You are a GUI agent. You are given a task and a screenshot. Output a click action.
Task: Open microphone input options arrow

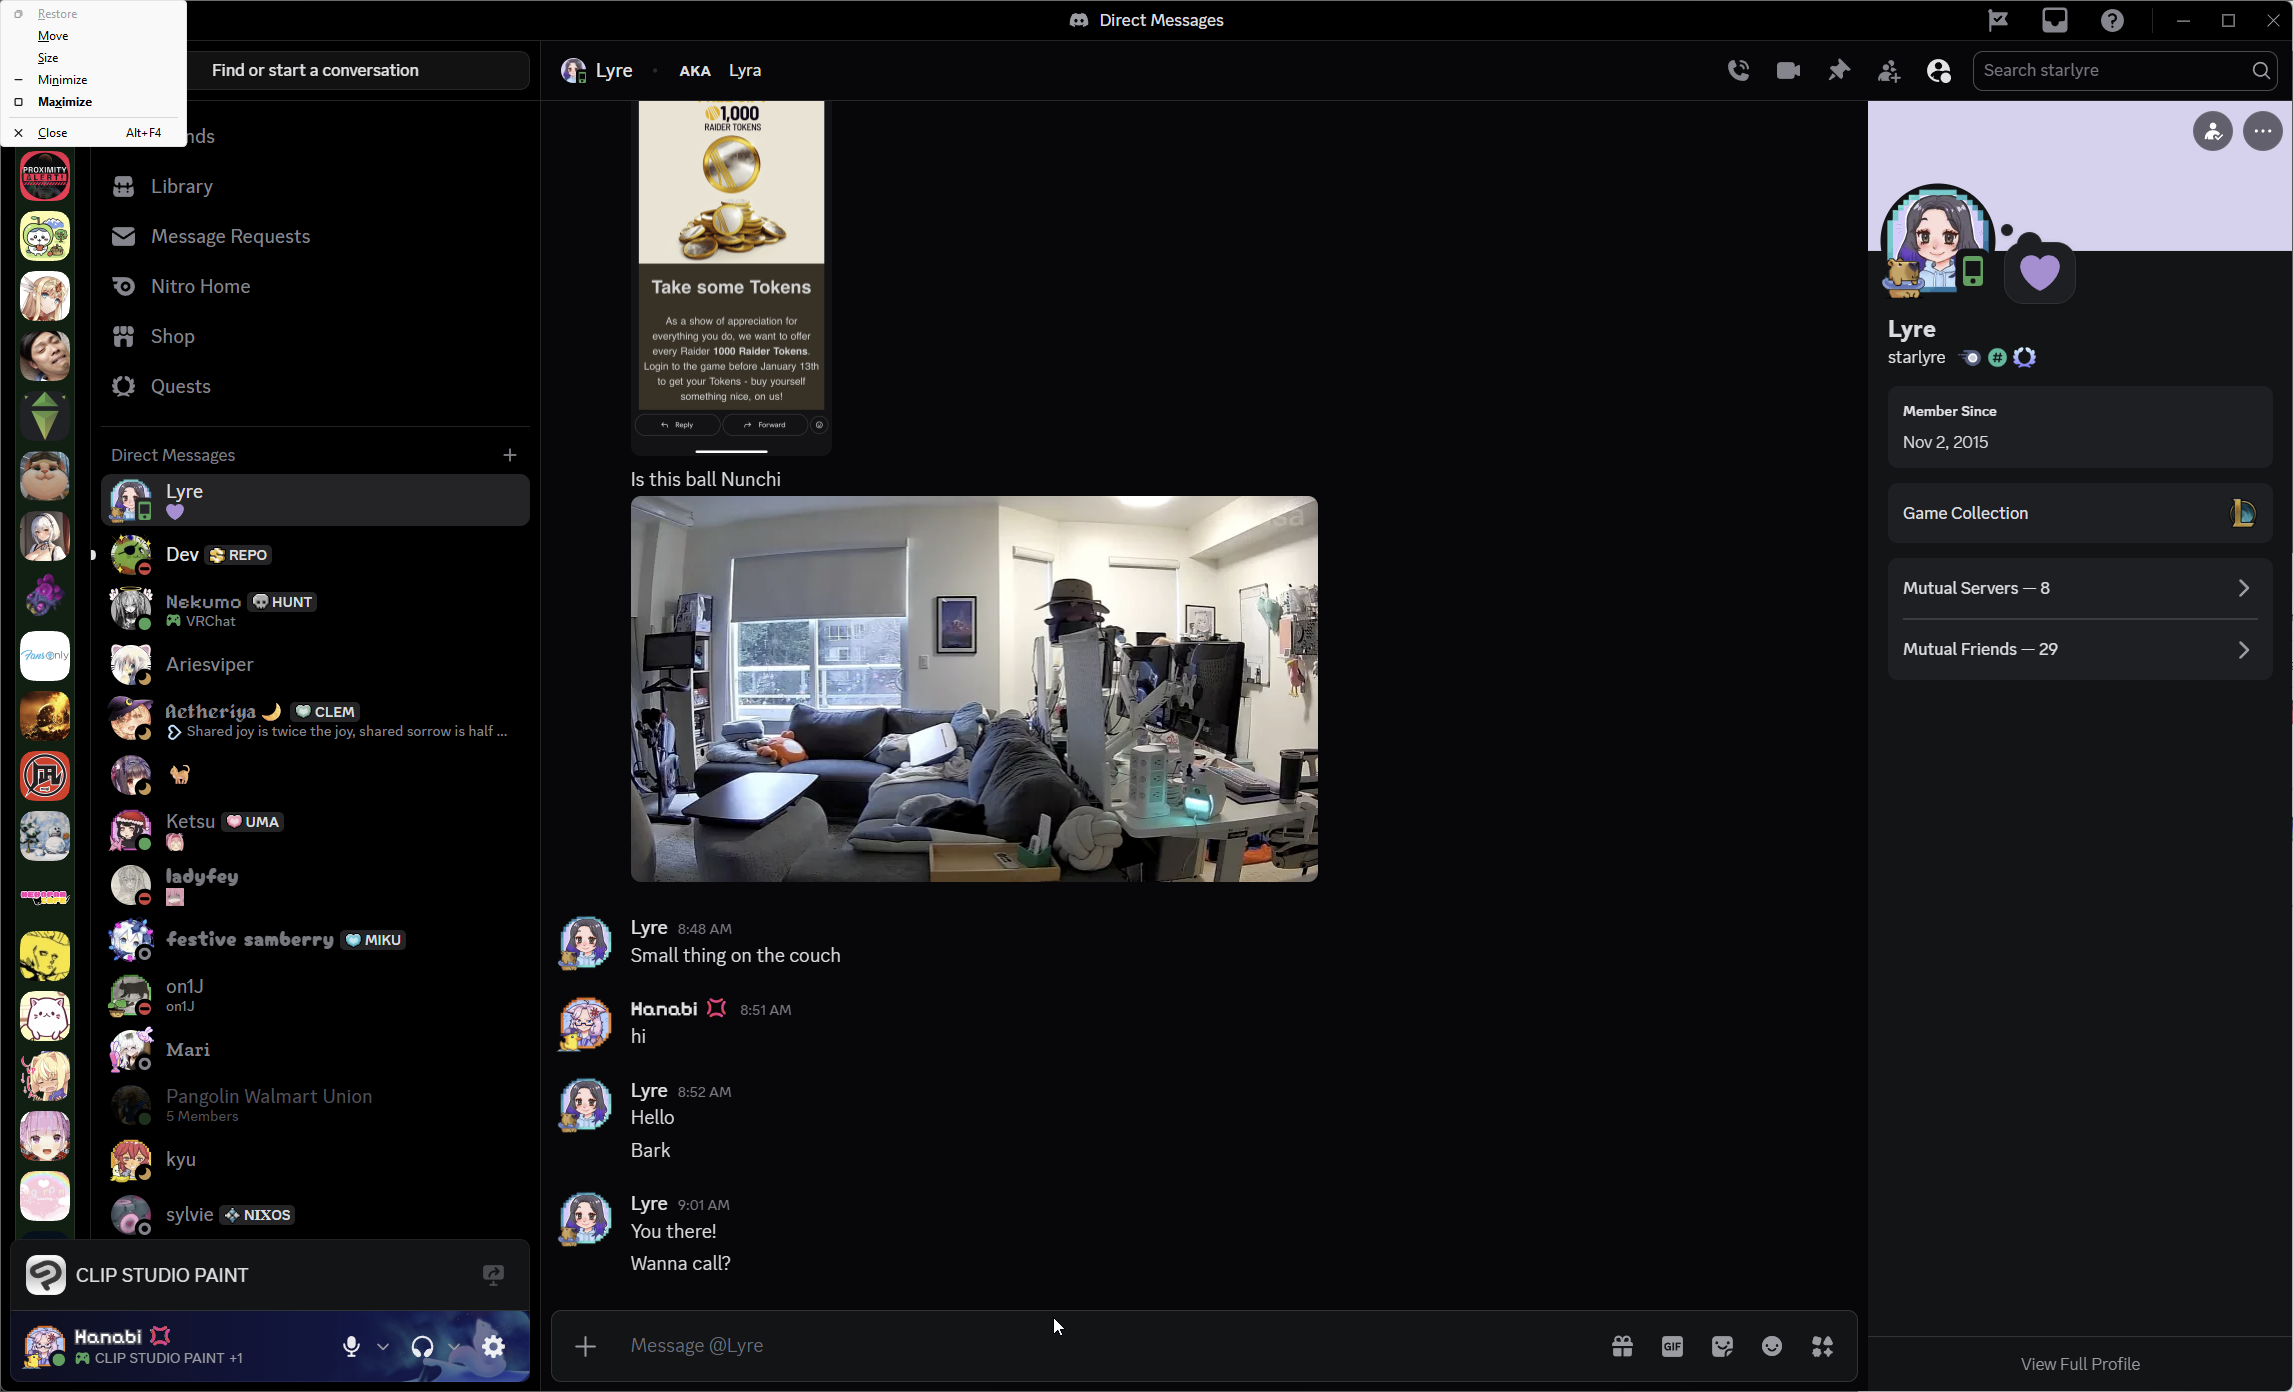point(382,1346)
